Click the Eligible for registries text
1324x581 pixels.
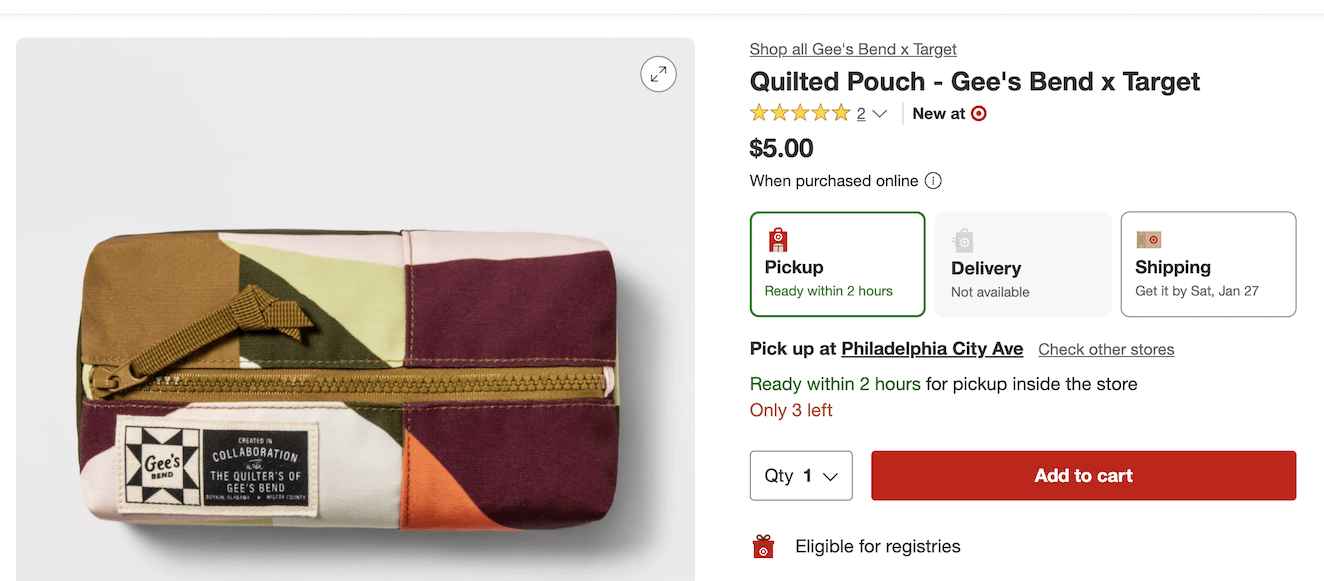click(x=877, y=547)
